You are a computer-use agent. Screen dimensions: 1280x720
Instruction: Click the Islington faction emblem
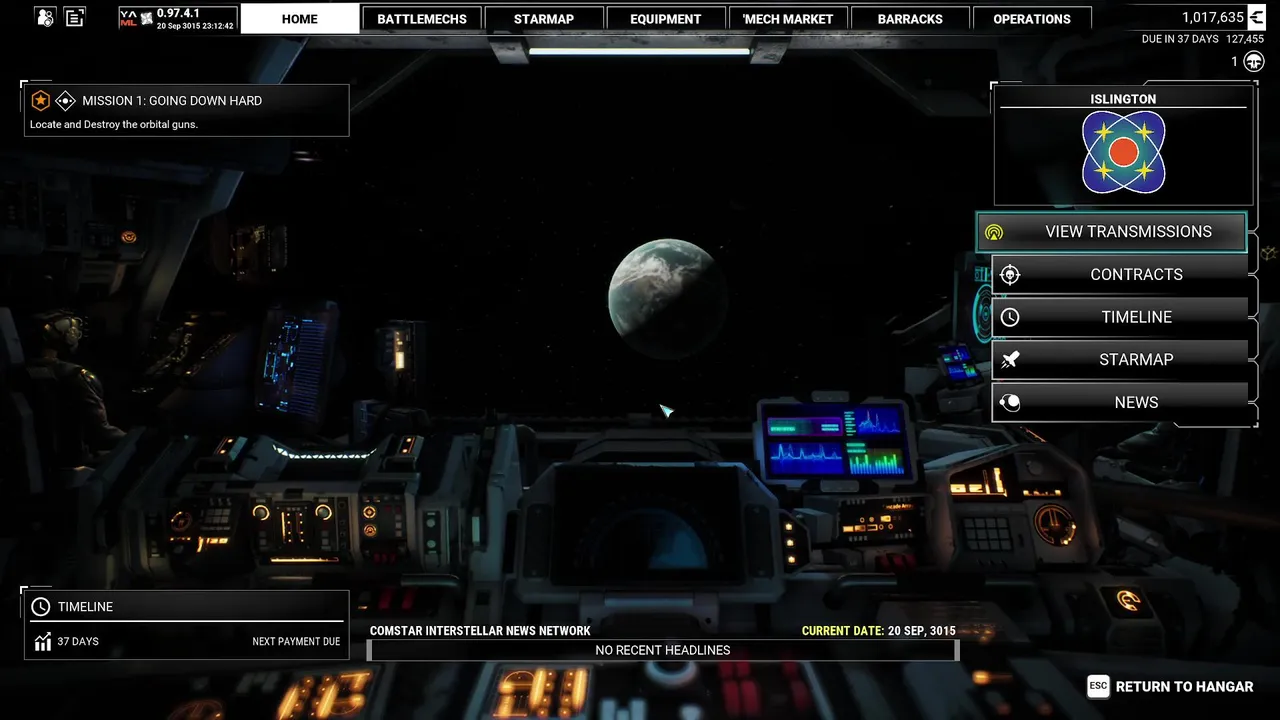[1123, 152]
